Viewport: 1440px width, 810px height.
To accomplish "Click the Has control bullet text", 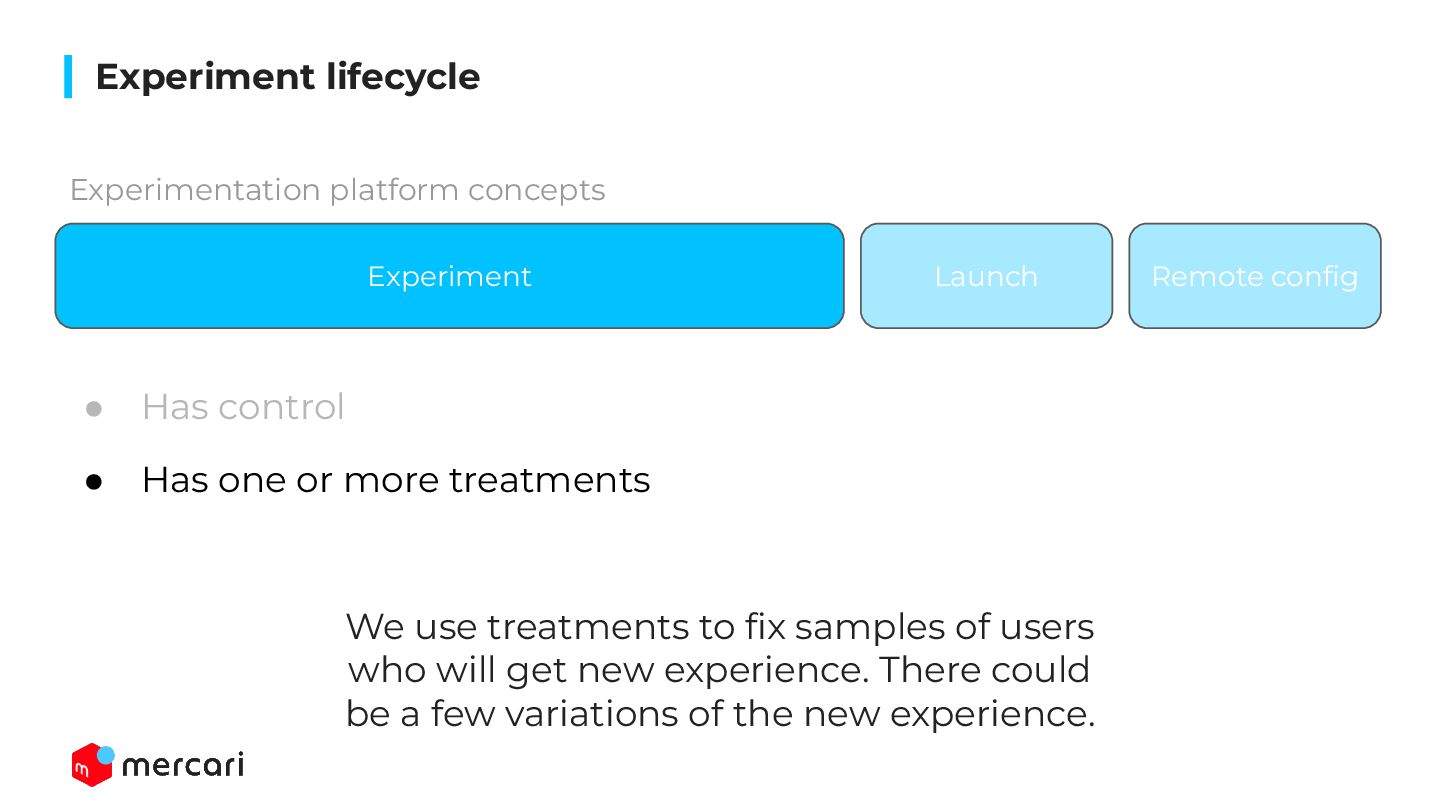I will (x=243, y=407).
